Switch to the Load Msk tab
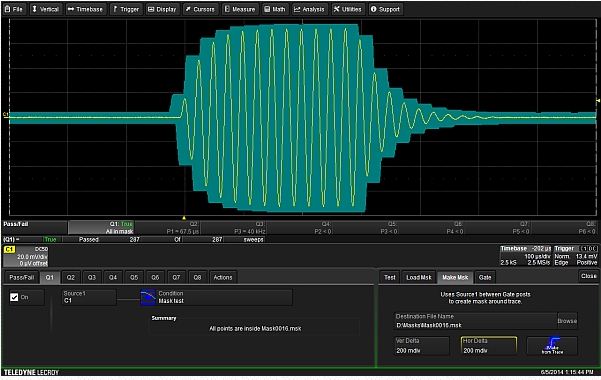Screen dimensions: 601x380 coord(419,277)
